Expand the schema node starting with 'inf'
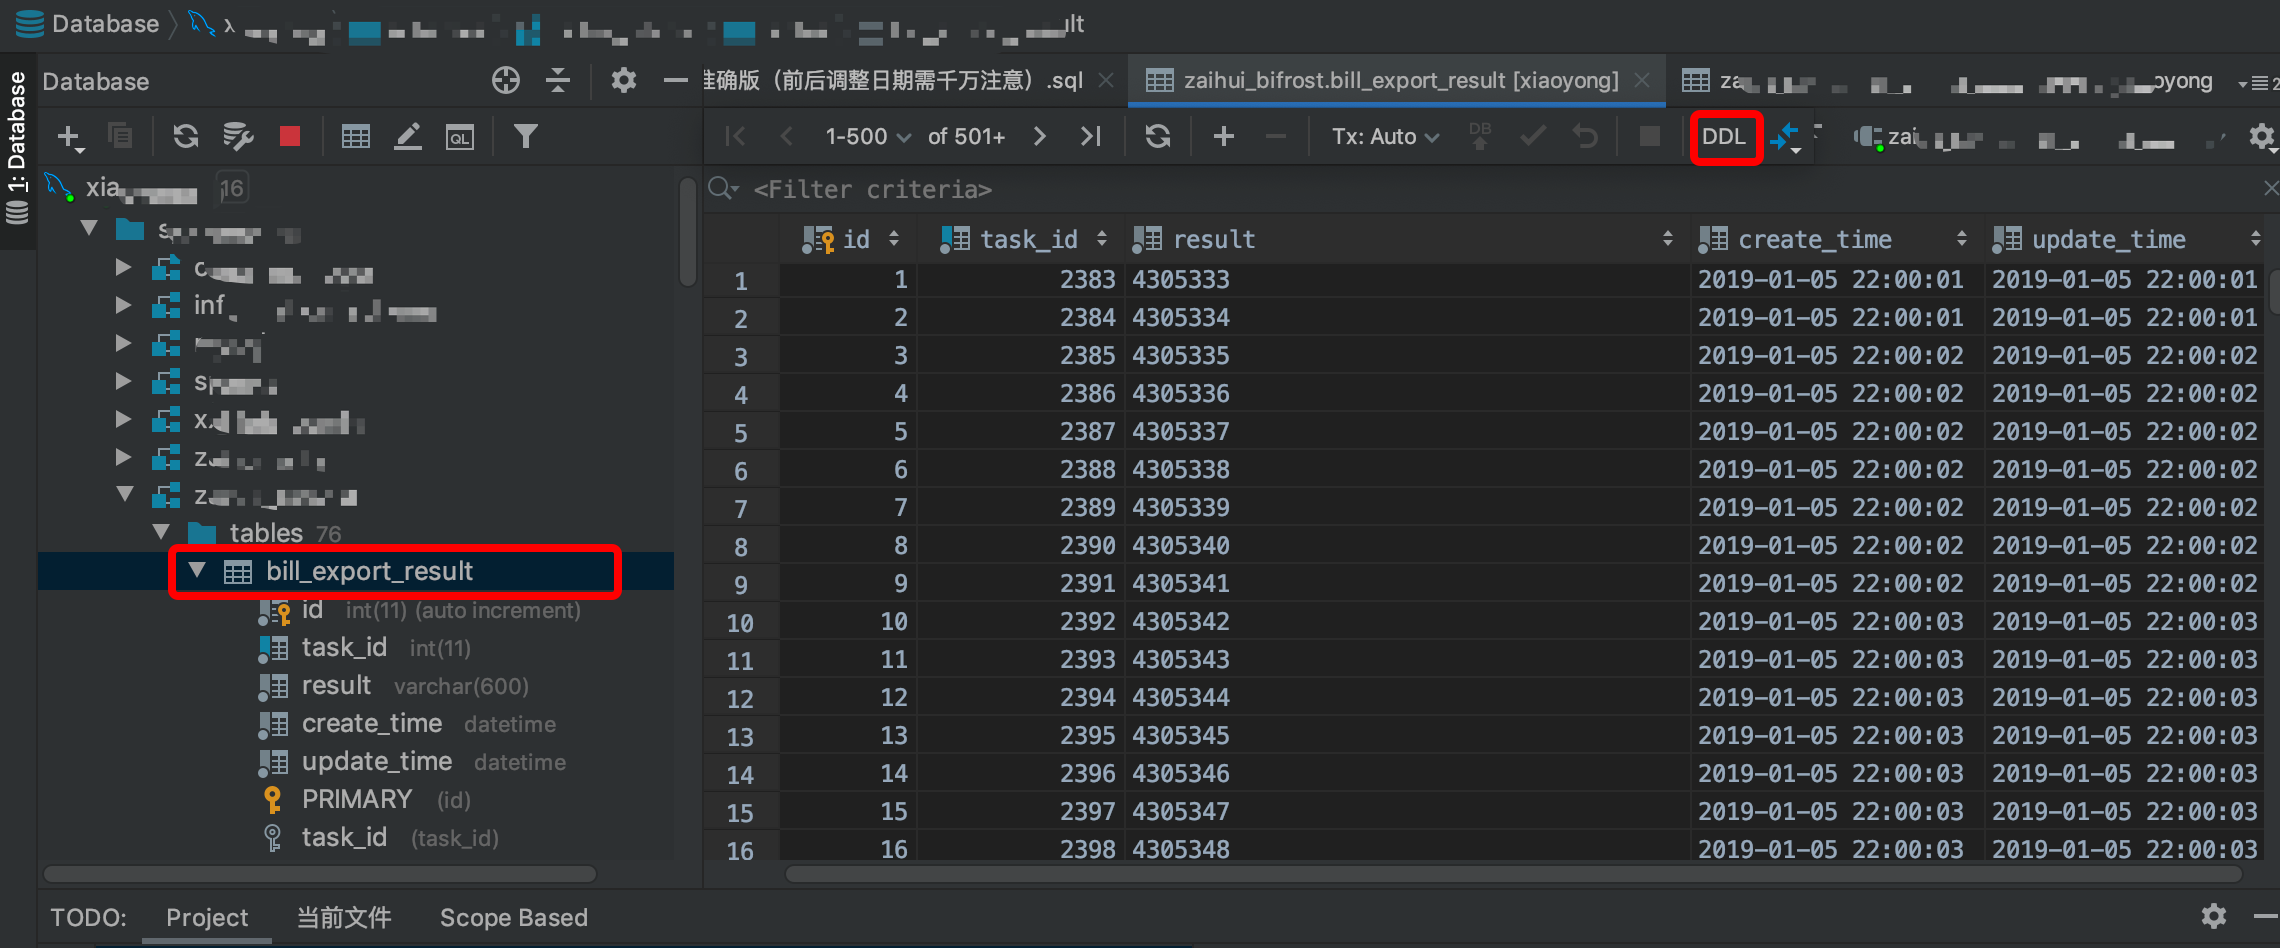The image size is (2280, 948). (123, 304)
